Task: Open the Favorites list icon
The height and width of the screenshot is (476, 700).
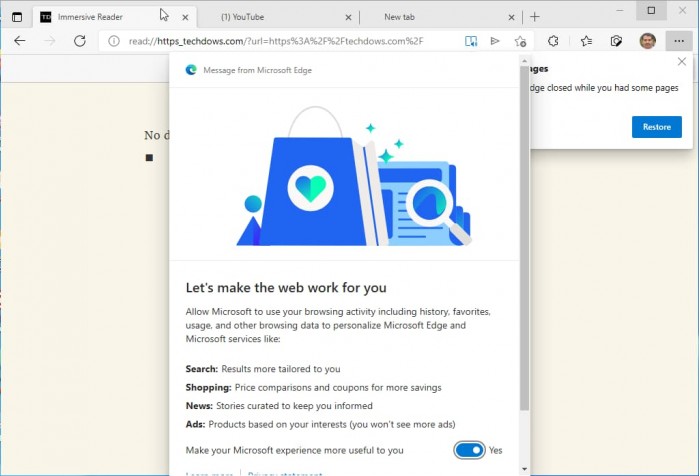Action: pyautogui.click(x=587, y=41)
